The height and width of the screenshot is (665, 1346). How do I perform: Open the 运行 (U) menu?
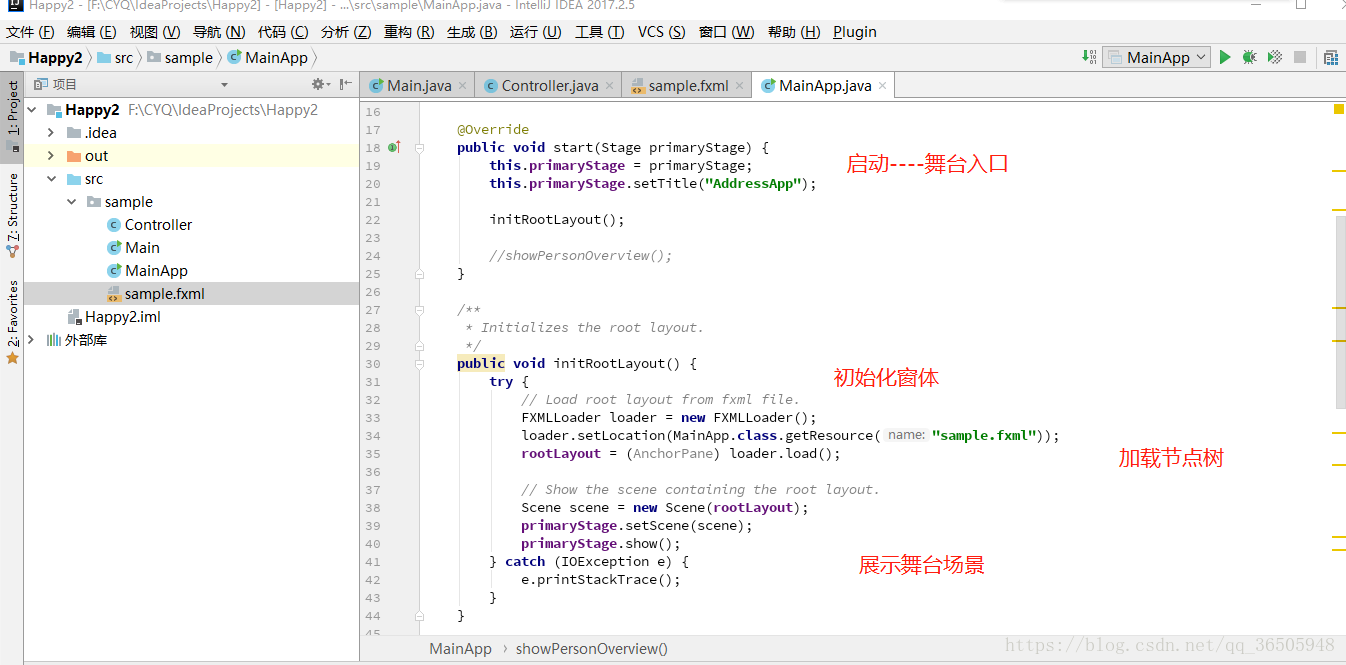pos(536,32)
